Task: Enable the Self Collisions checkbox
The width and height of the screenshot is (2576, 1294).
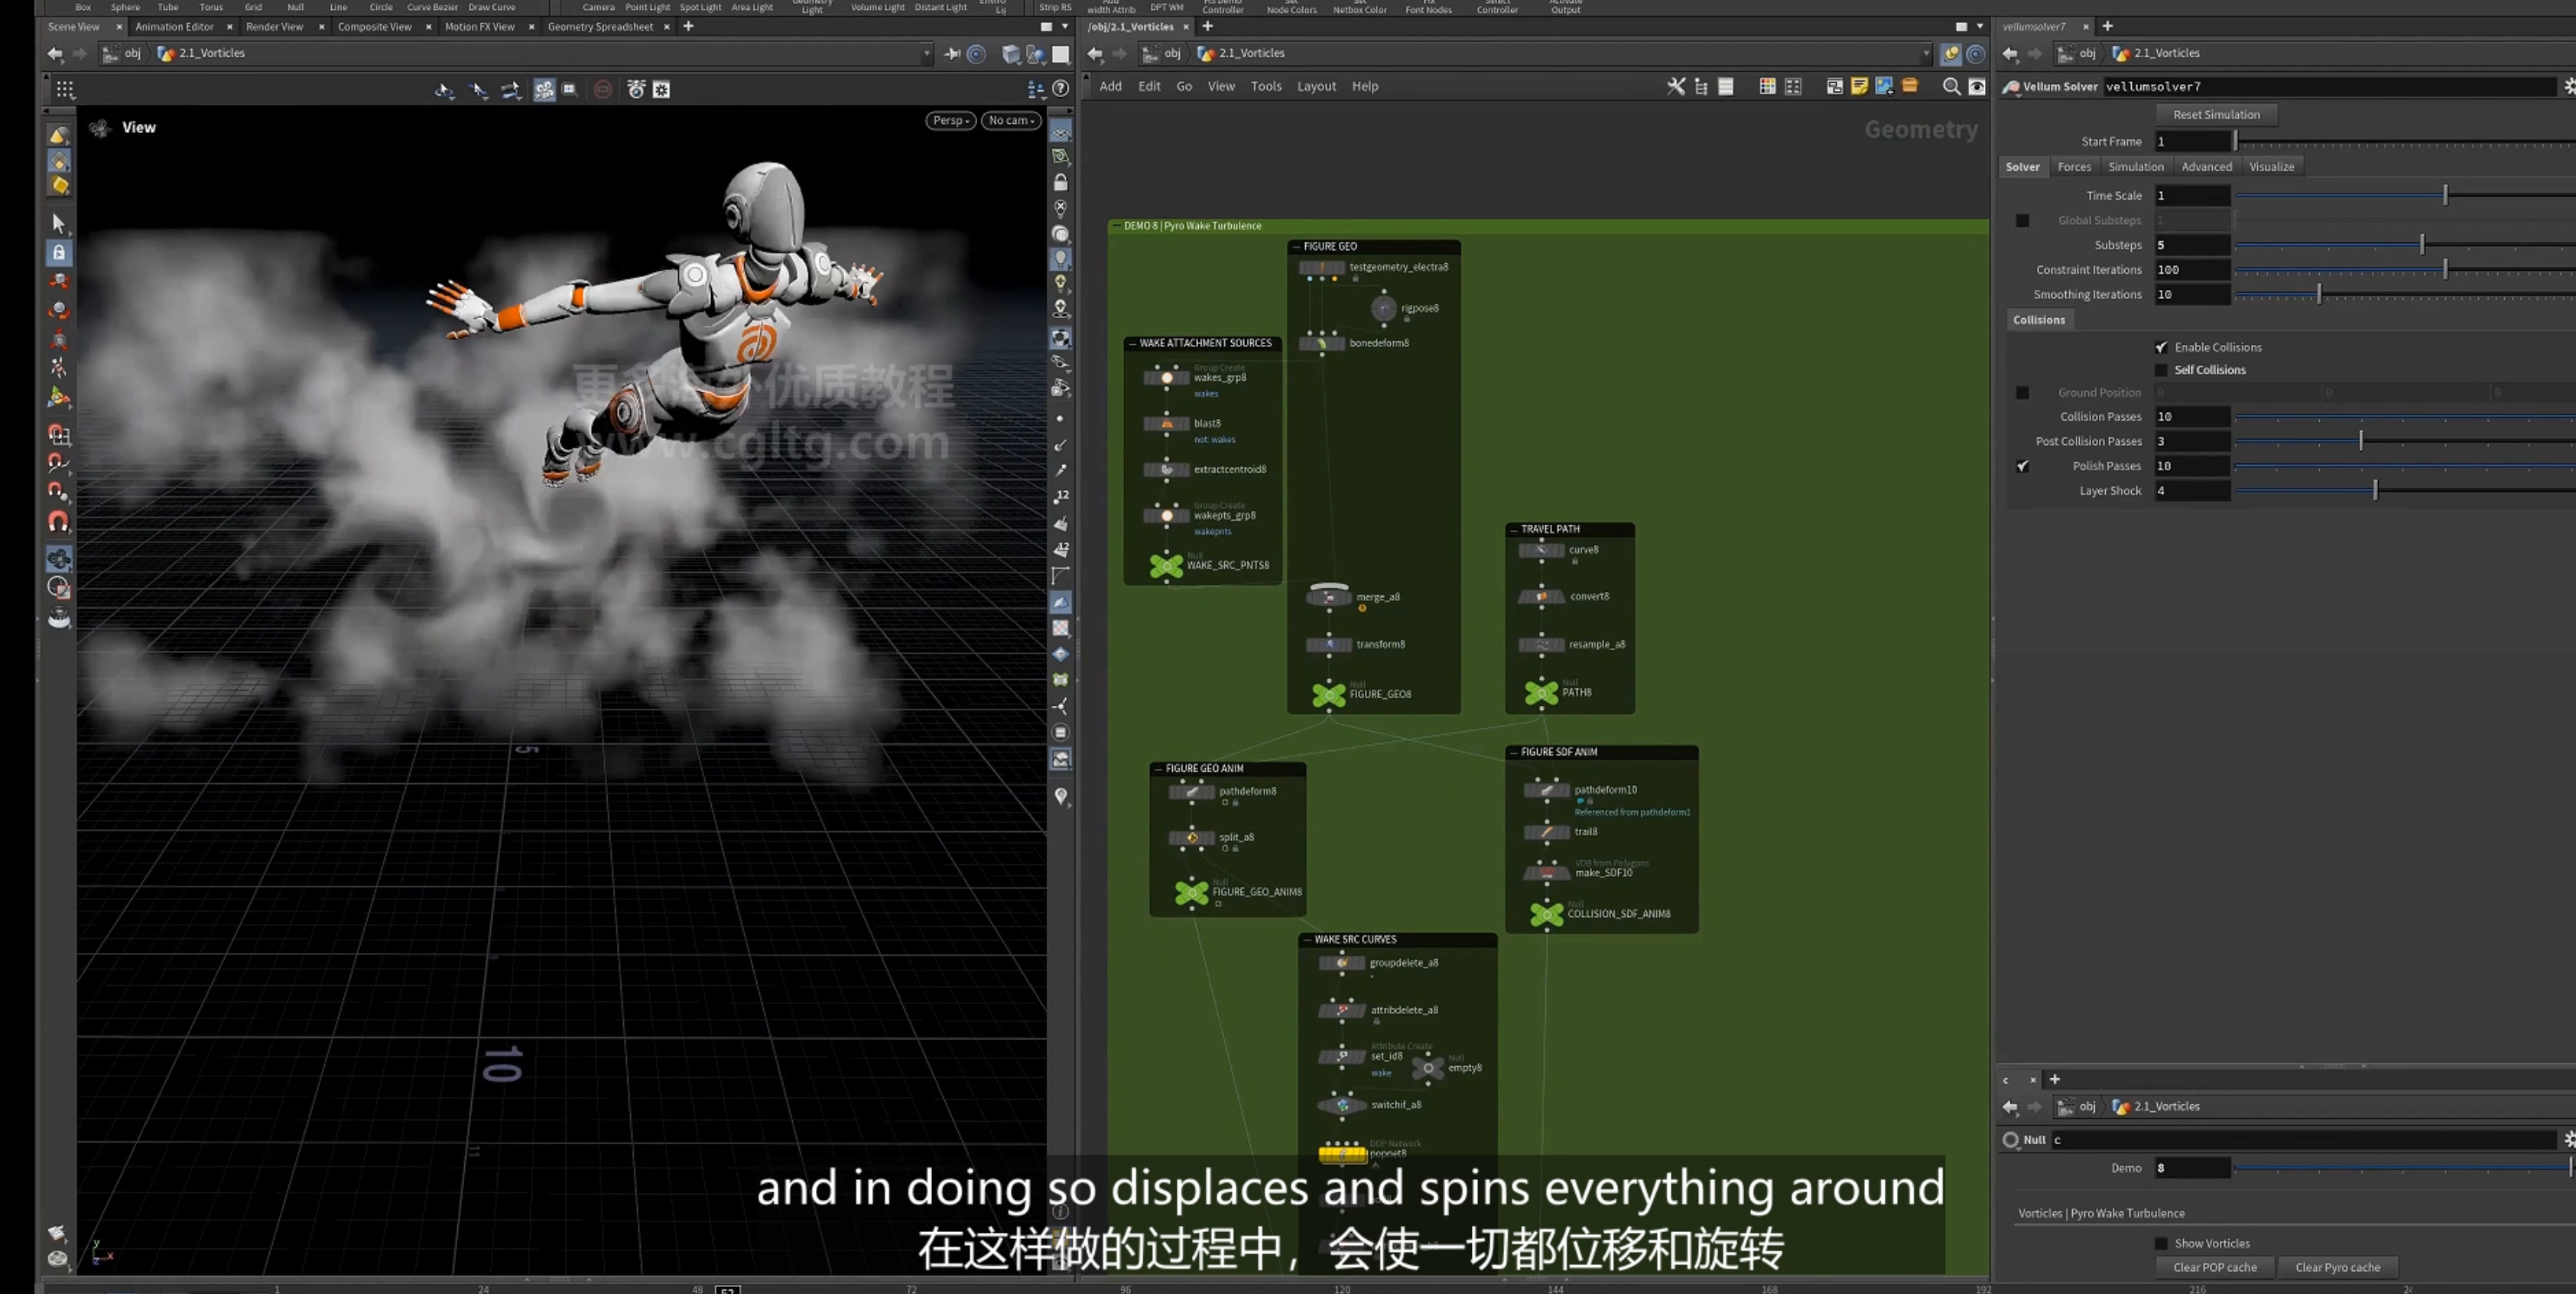Action: (2161, 370)
